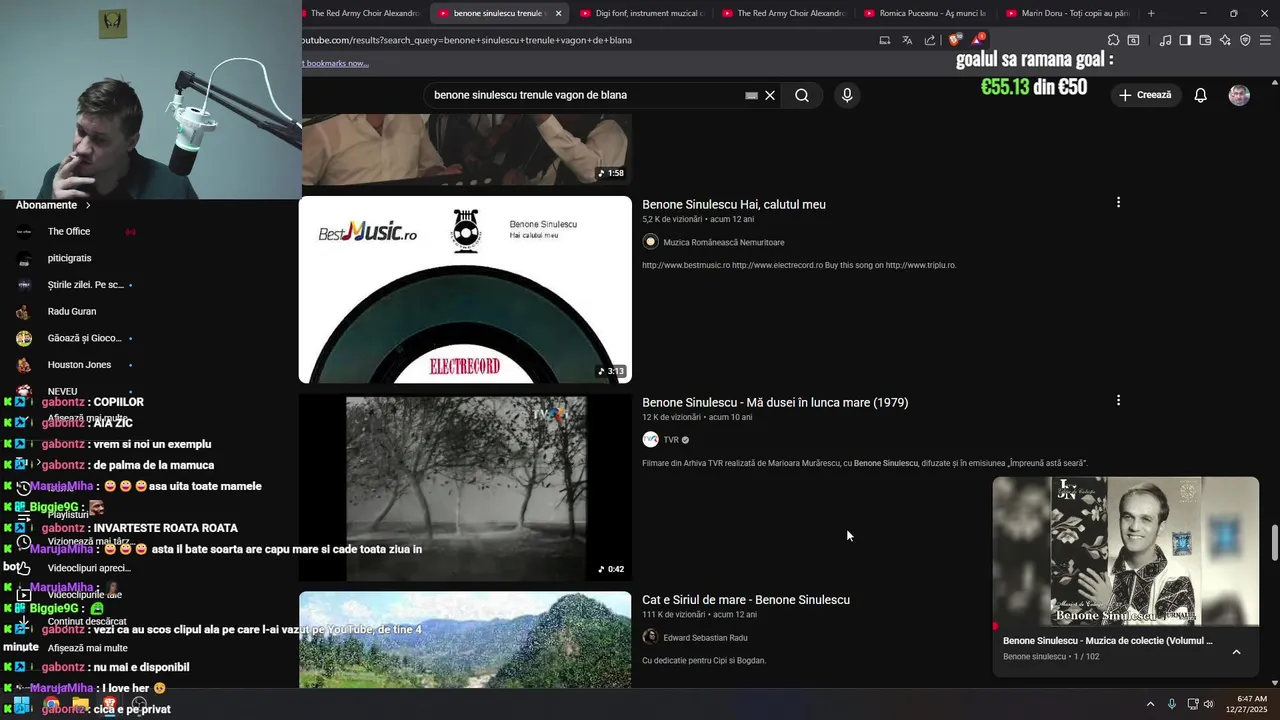This screenshot has height=720, width=1280.
Task: Start voice search with microphone icon
Action: (847, 95)
